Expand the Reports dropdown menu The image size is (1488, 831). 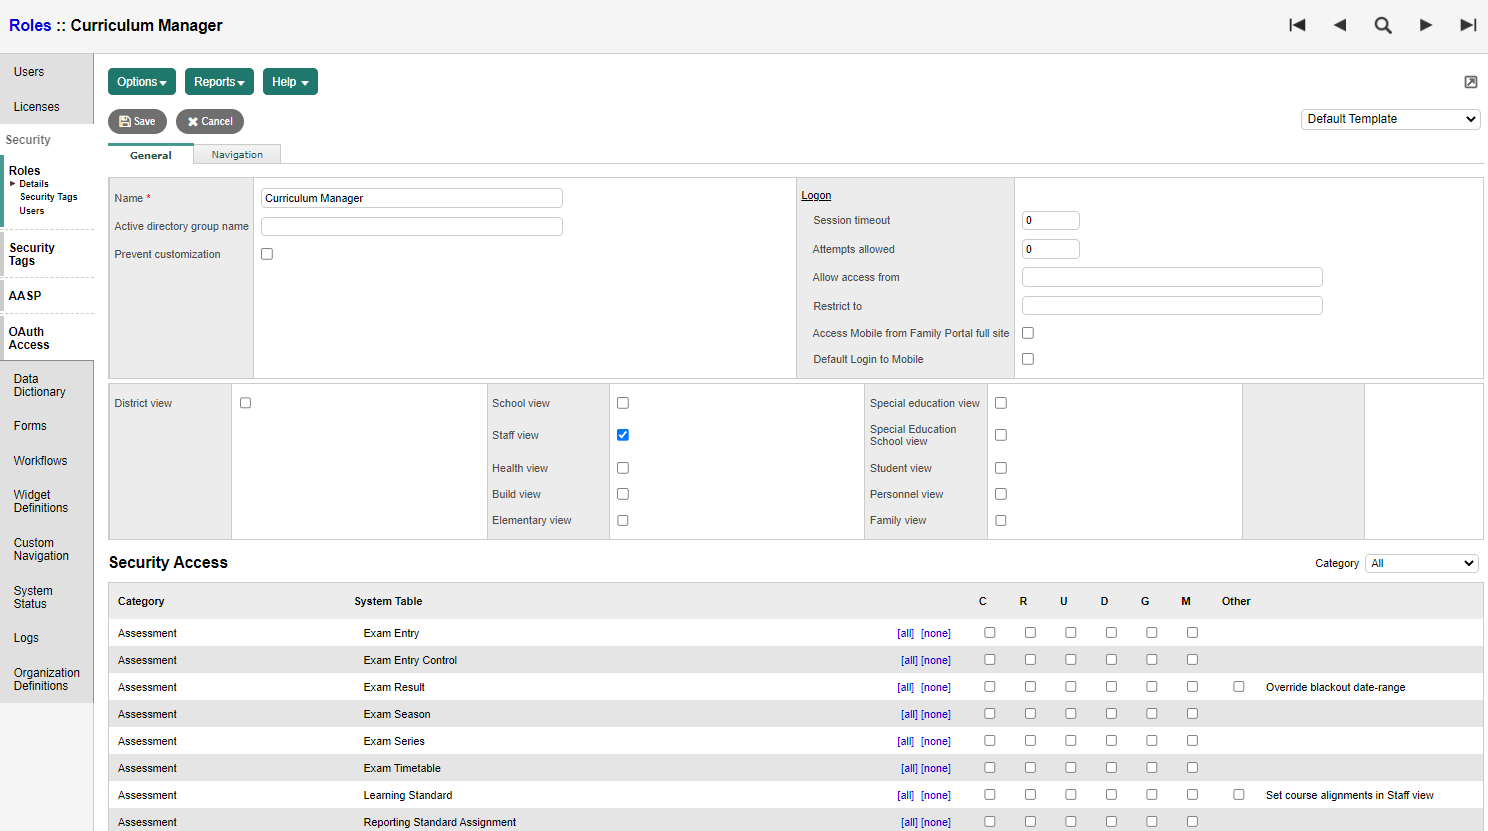(219, 82)
